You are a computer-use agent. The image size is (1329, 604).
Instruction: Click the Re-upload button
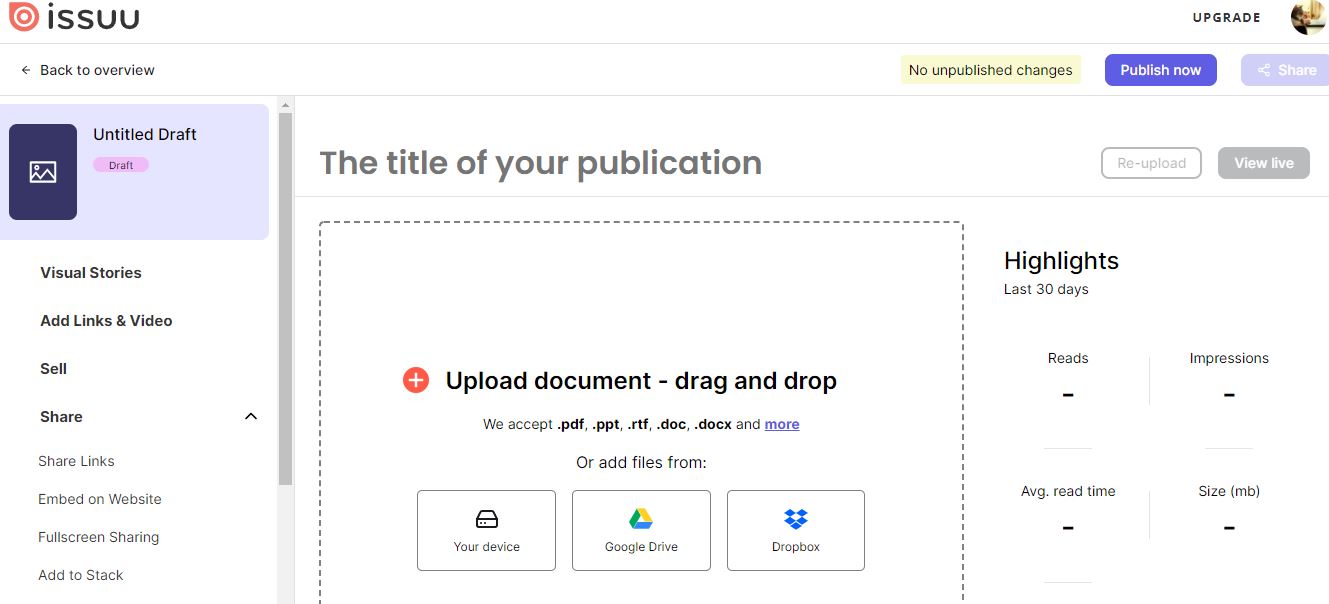[1151, 162]
